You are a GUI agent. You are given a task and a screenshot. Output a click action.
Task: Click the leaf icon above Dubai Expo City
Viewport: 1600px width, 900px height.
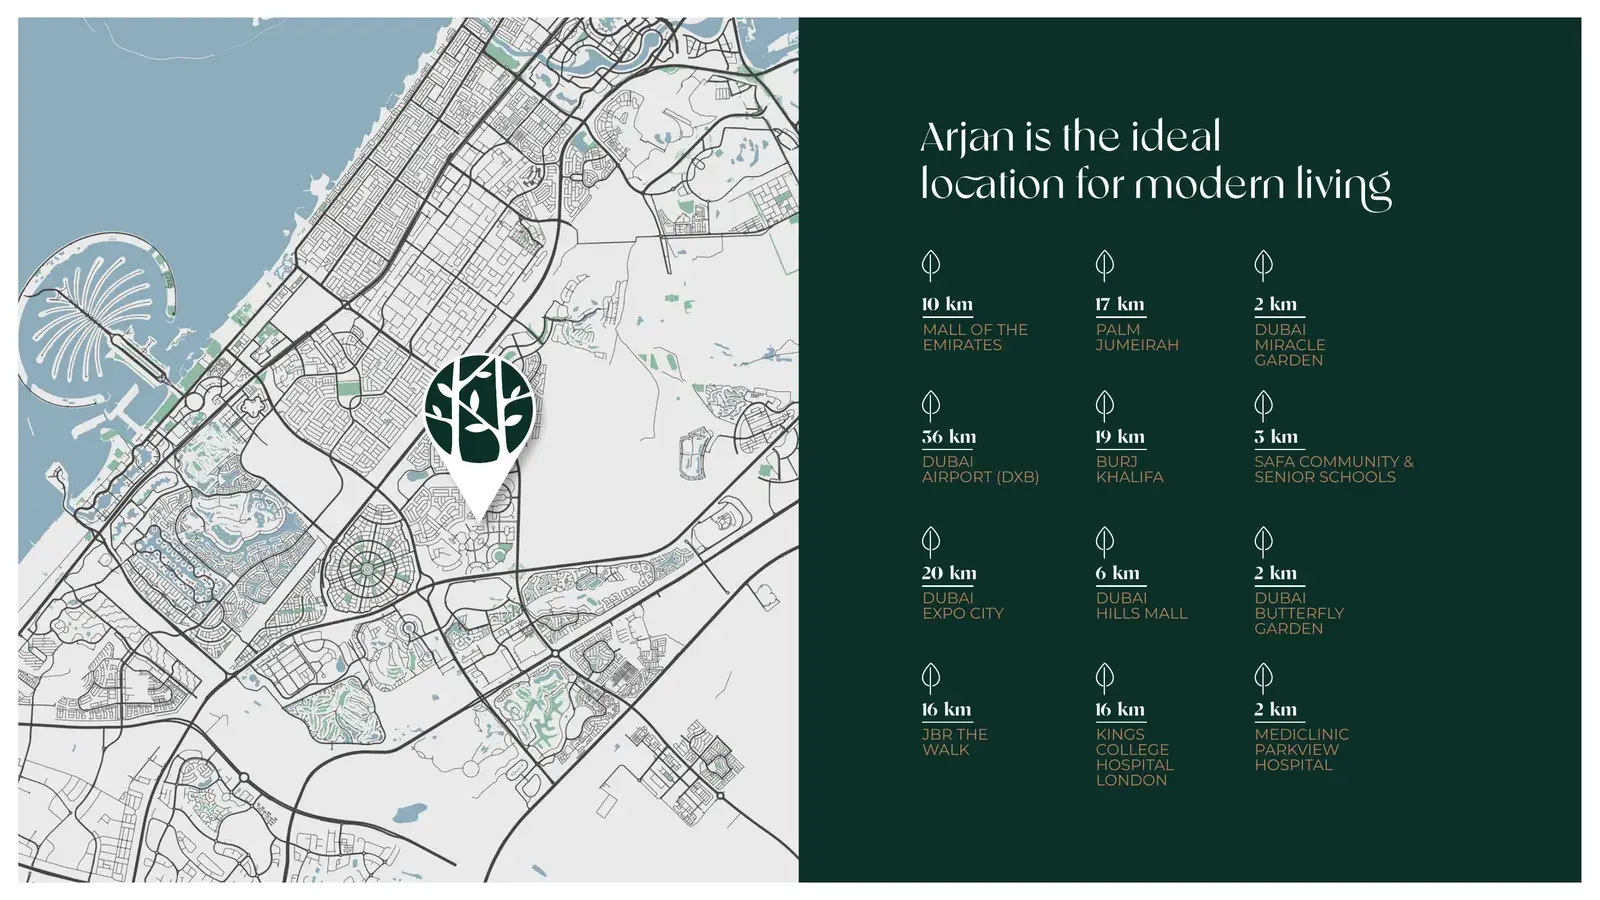click(931, 542)
